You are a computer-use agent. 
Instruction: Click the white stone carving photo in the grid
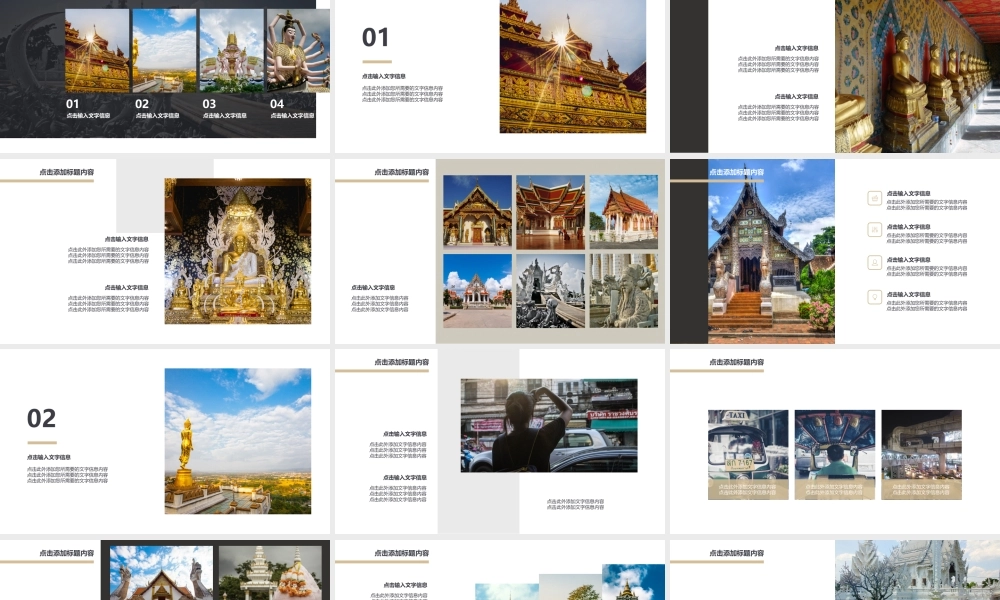(624, 291)
